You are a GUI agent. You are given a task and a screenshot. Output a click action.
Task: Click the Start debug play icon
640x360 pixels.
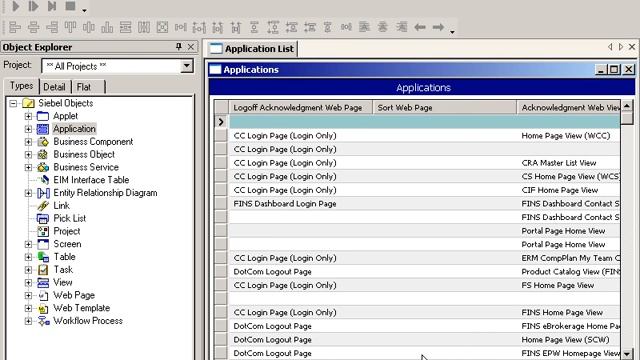pyautogui.click(x=16, y=6)
